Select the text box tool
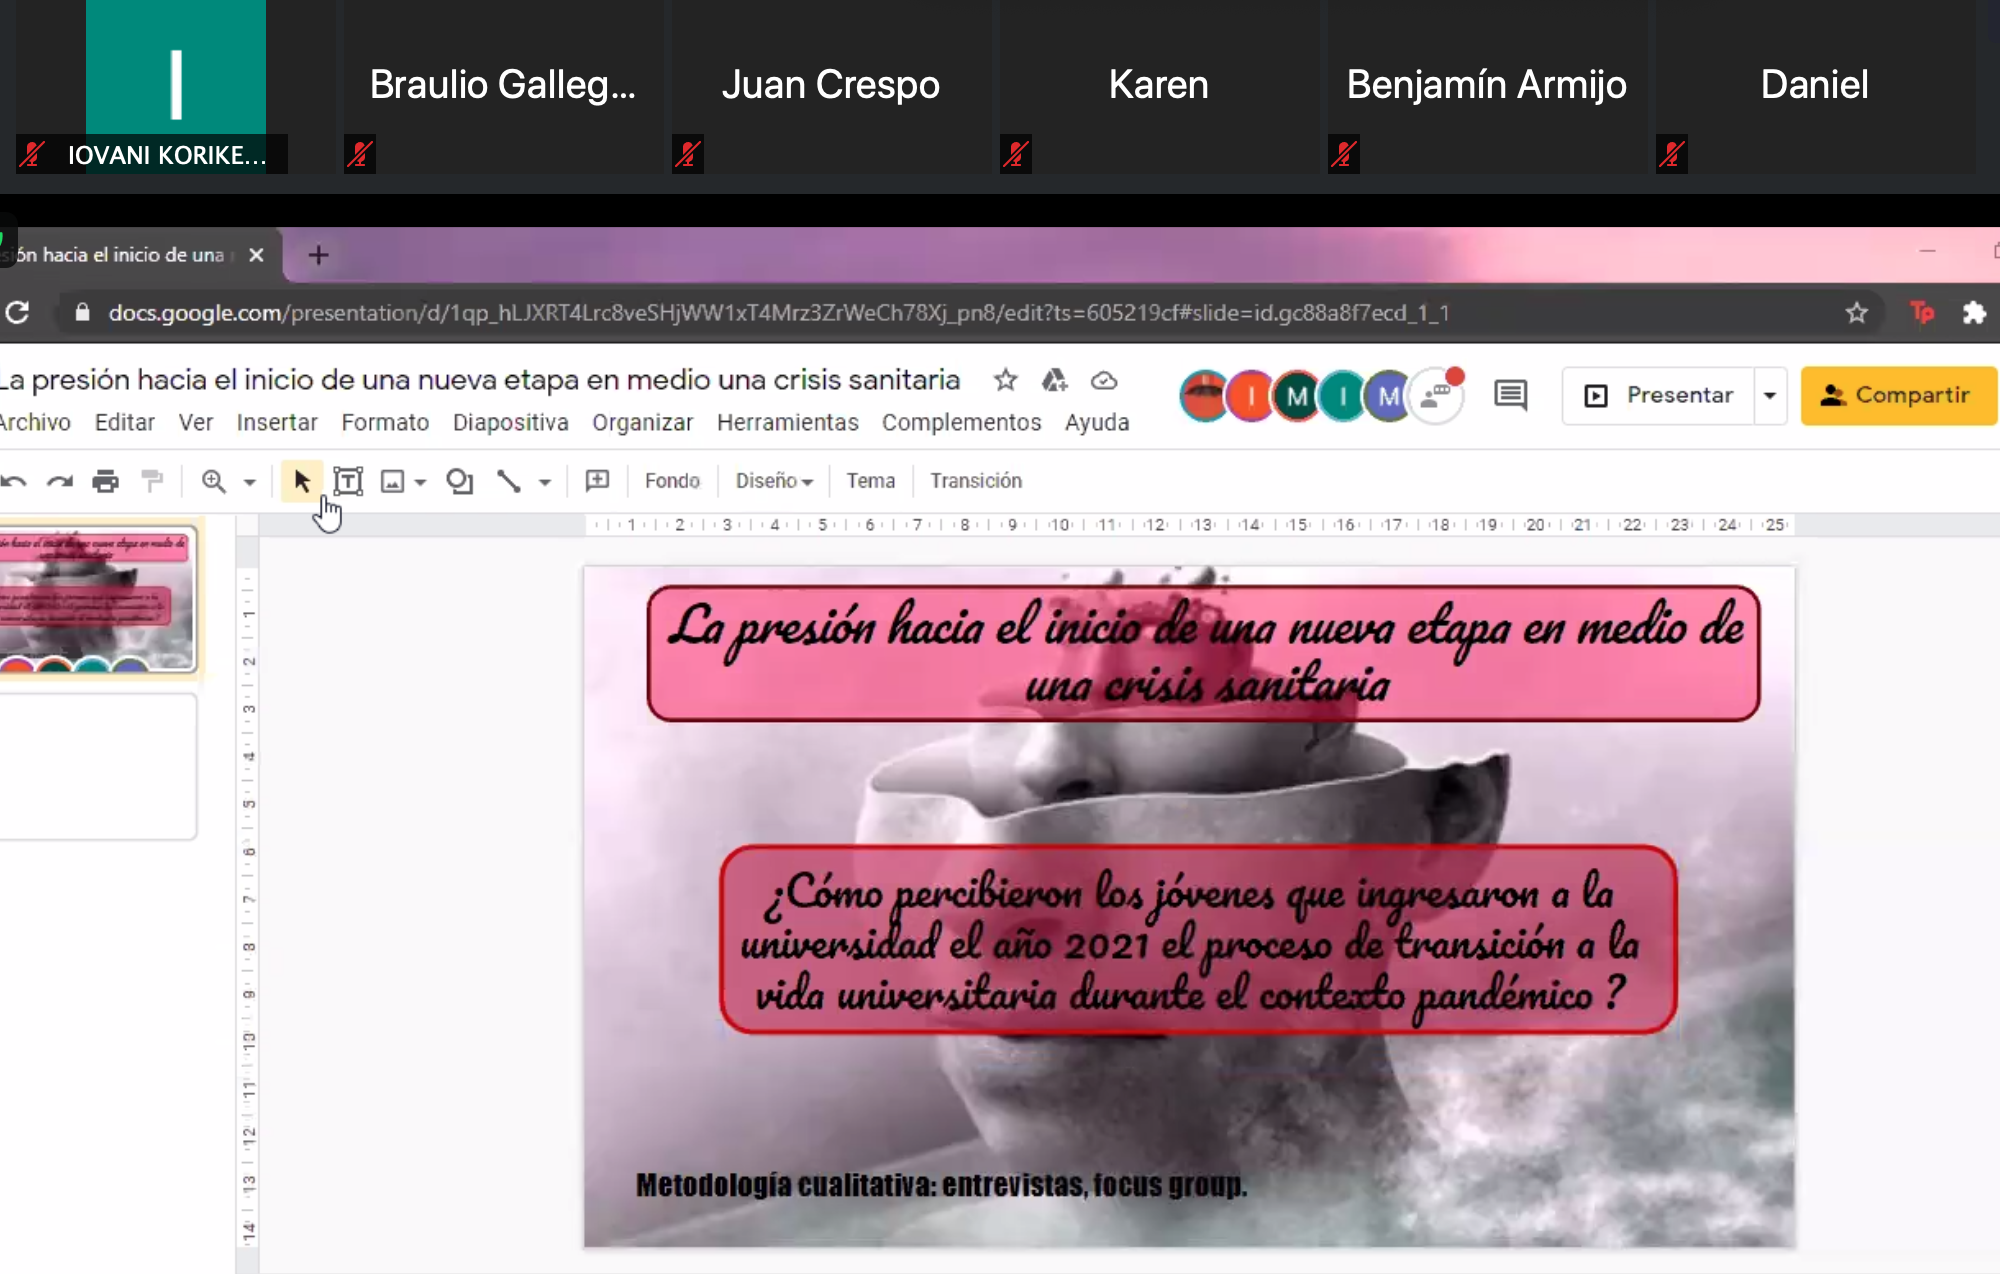The image size is (2000, 1274). coord(347,481)
